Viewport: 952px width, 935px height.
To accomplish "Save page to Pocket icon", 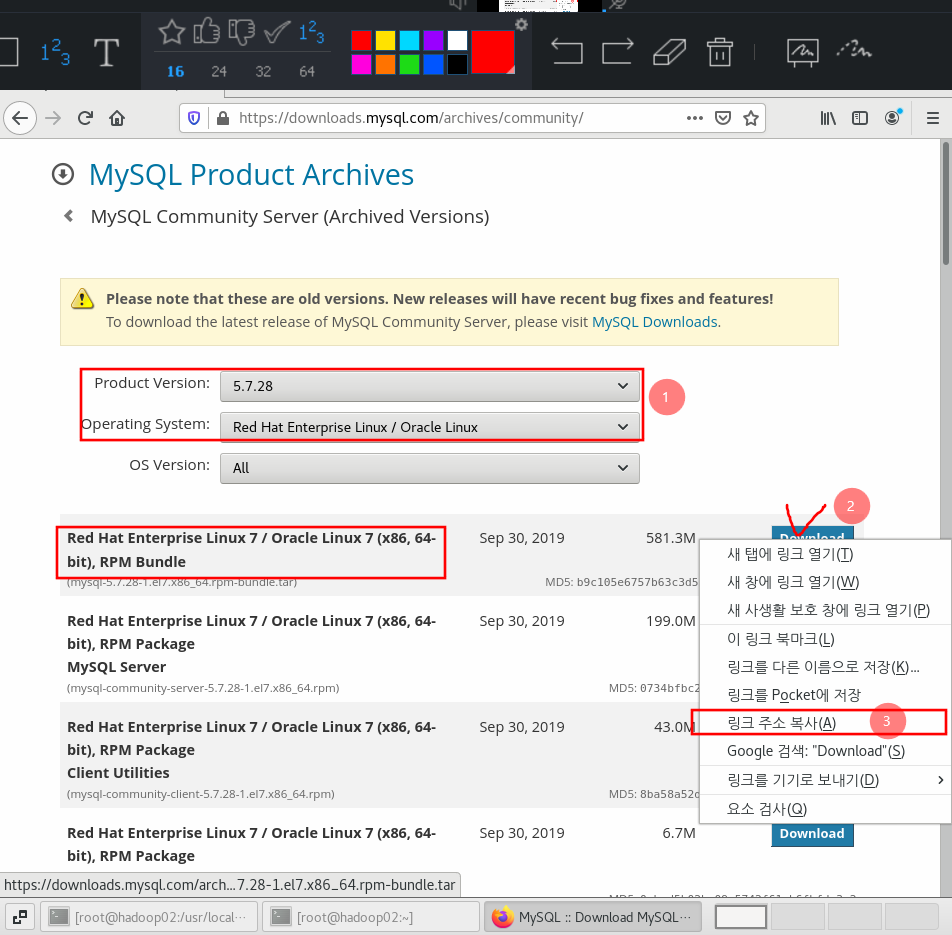I will click(722, 118).
